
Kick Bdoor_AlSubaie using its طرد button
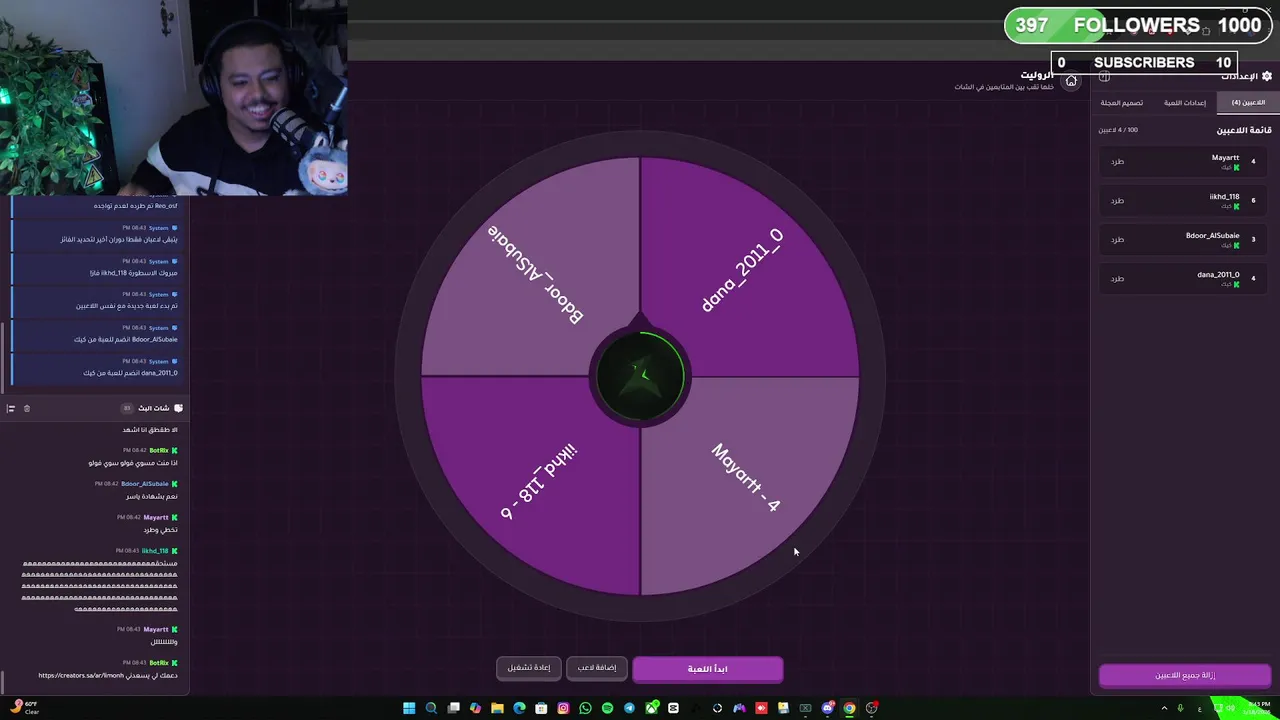(x=1117, y=239)
